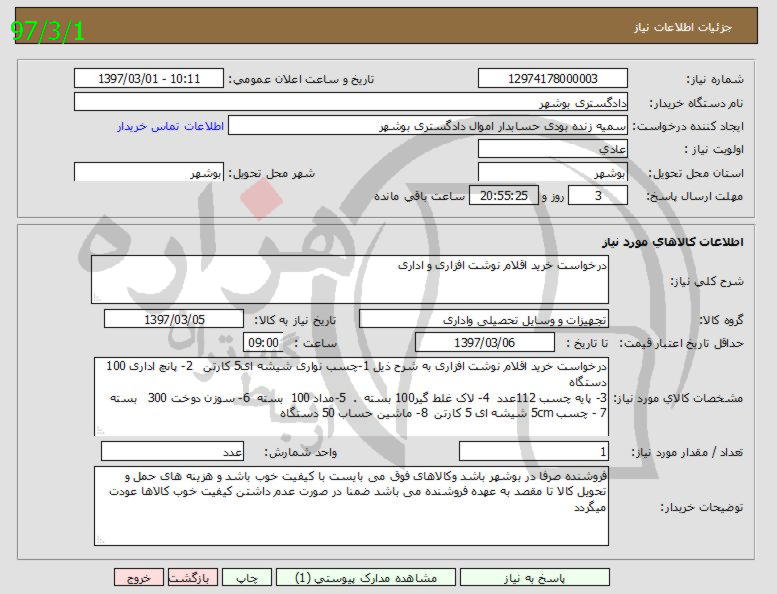Image resolution: width=777 pixels, height=594 pixels.
Task: Click the شرح کلی نیاز text area
Action: (x=350, y=279)
